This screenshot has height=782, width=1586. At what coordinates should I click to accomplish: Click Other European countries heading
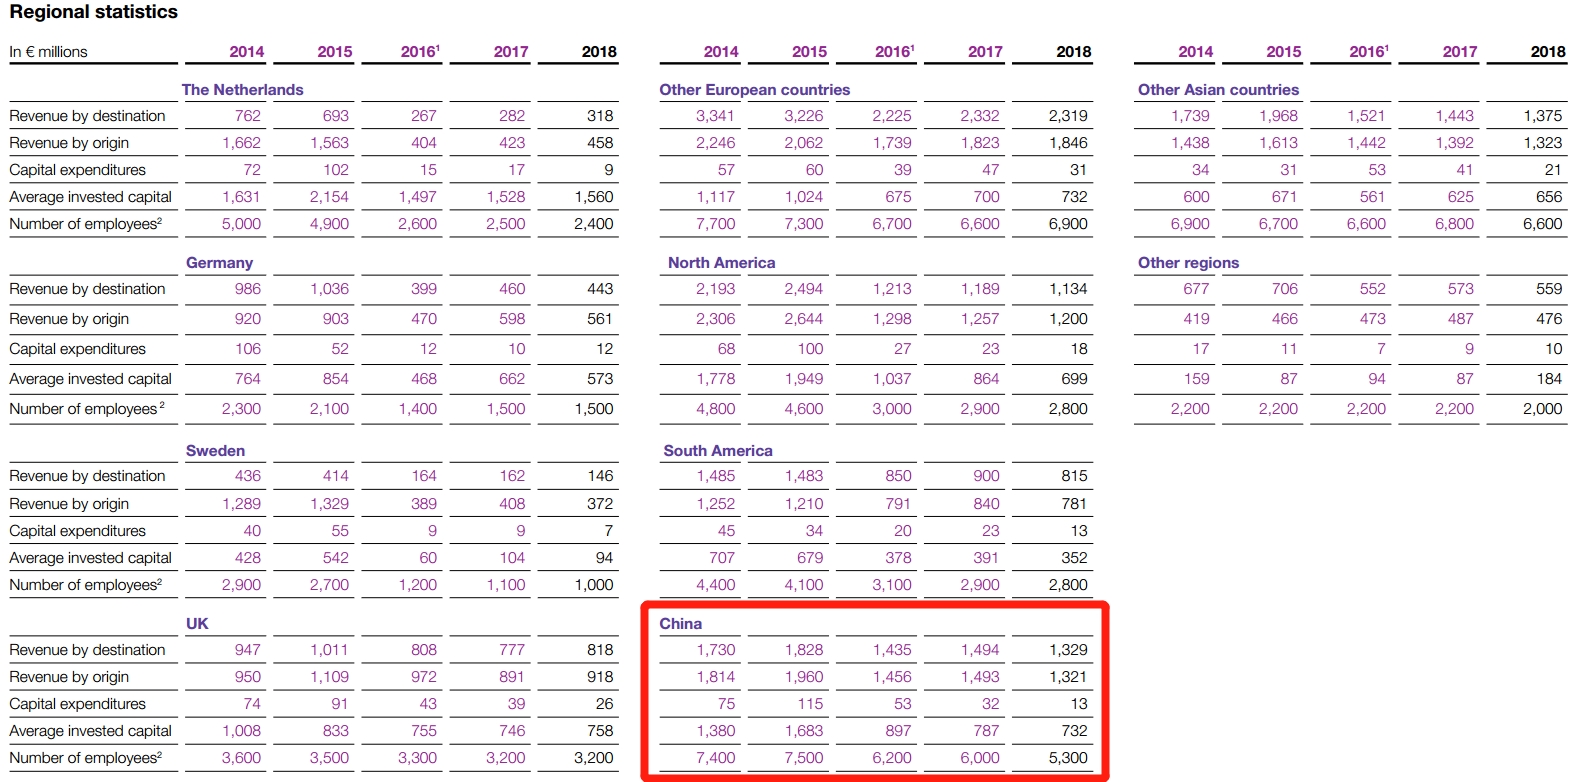(x=754, y=90)
